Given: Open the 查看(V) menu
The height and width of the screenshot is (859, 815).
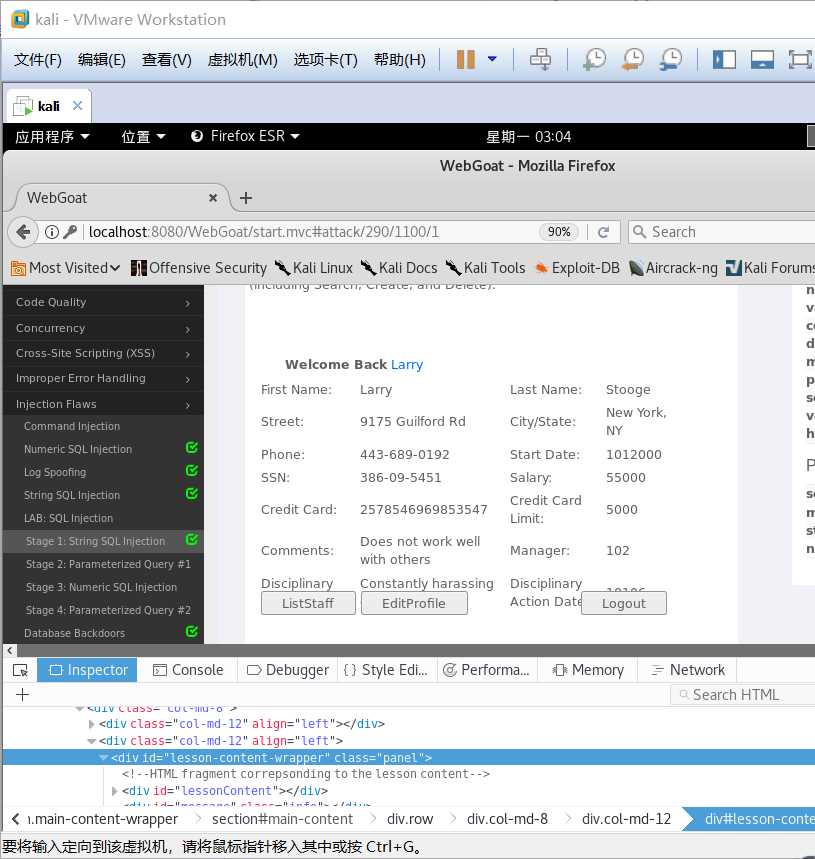Looking at the screenshot, I should point(167,59).
